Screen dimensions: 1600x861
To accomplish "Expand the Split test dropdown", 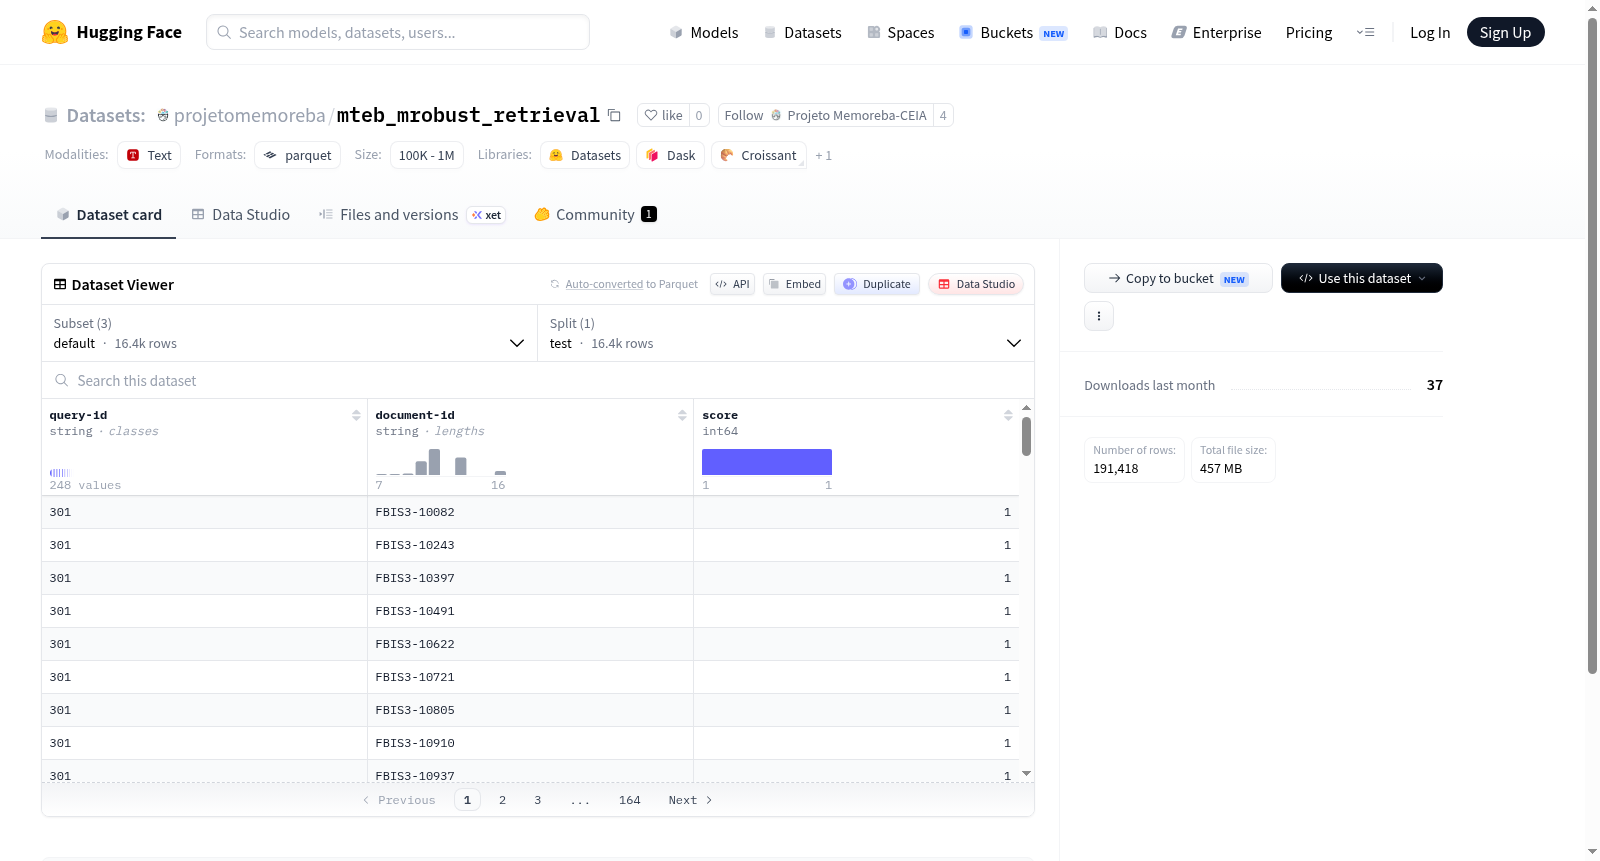I will tap(786, 333).
